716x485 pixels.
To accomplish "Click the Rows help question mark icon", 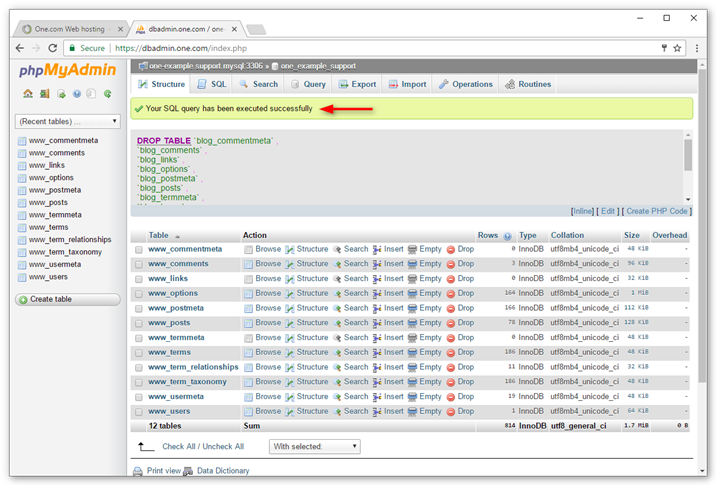I will point(508,236).
